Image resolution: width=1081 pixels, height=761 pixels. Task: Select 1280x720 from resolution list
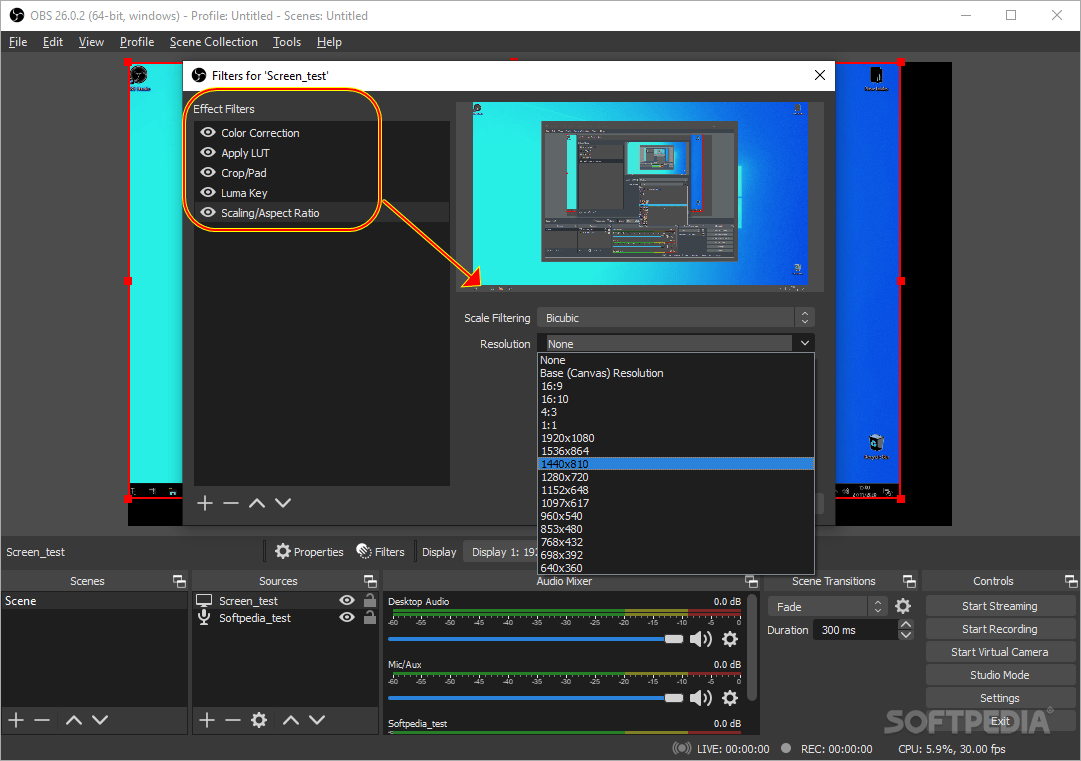(676, 477)
